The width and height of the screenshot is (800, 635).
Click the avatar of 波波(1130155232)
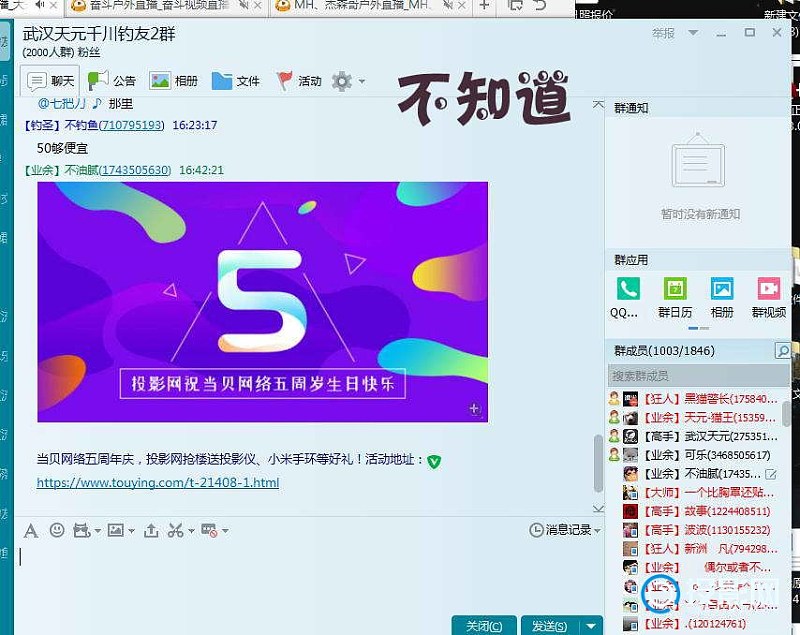pyautogui.click(x=631, y=530)
